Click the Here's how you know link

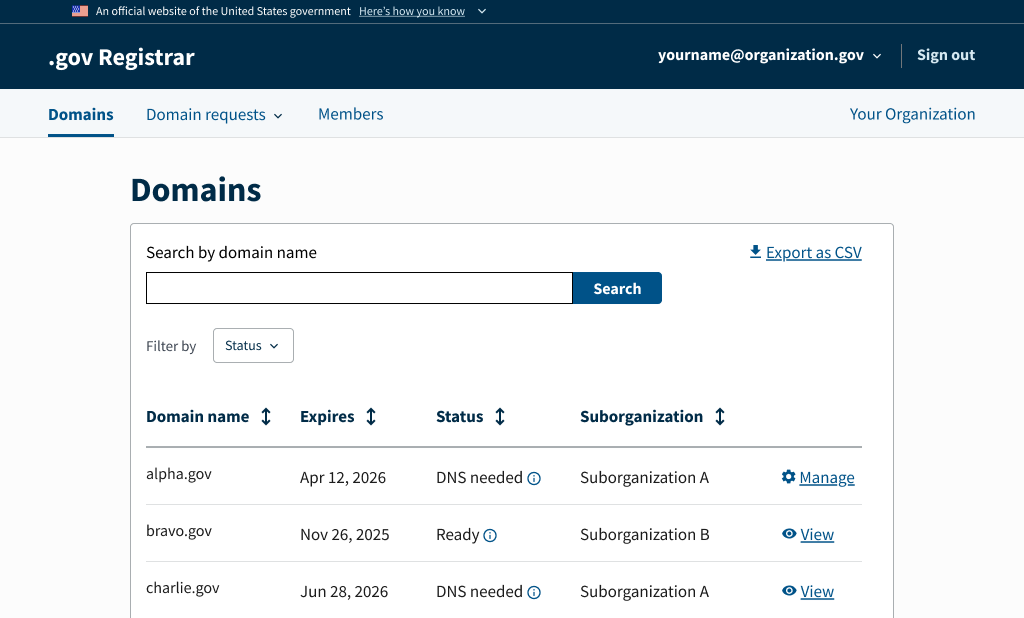(412, 11)
